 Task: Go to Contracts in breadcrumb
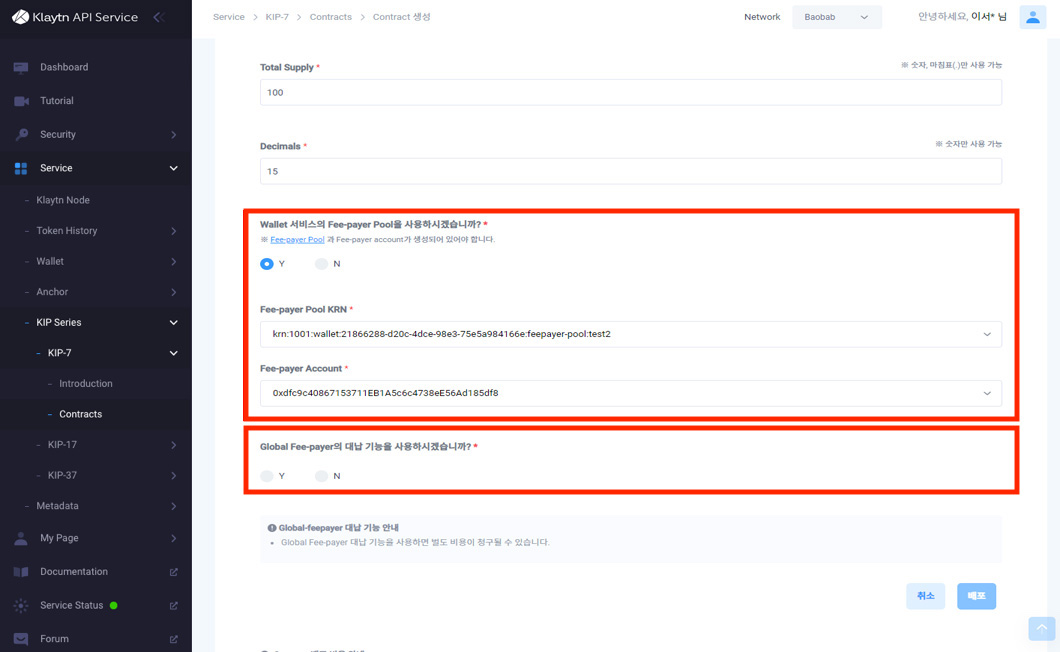tap(331, 17)
